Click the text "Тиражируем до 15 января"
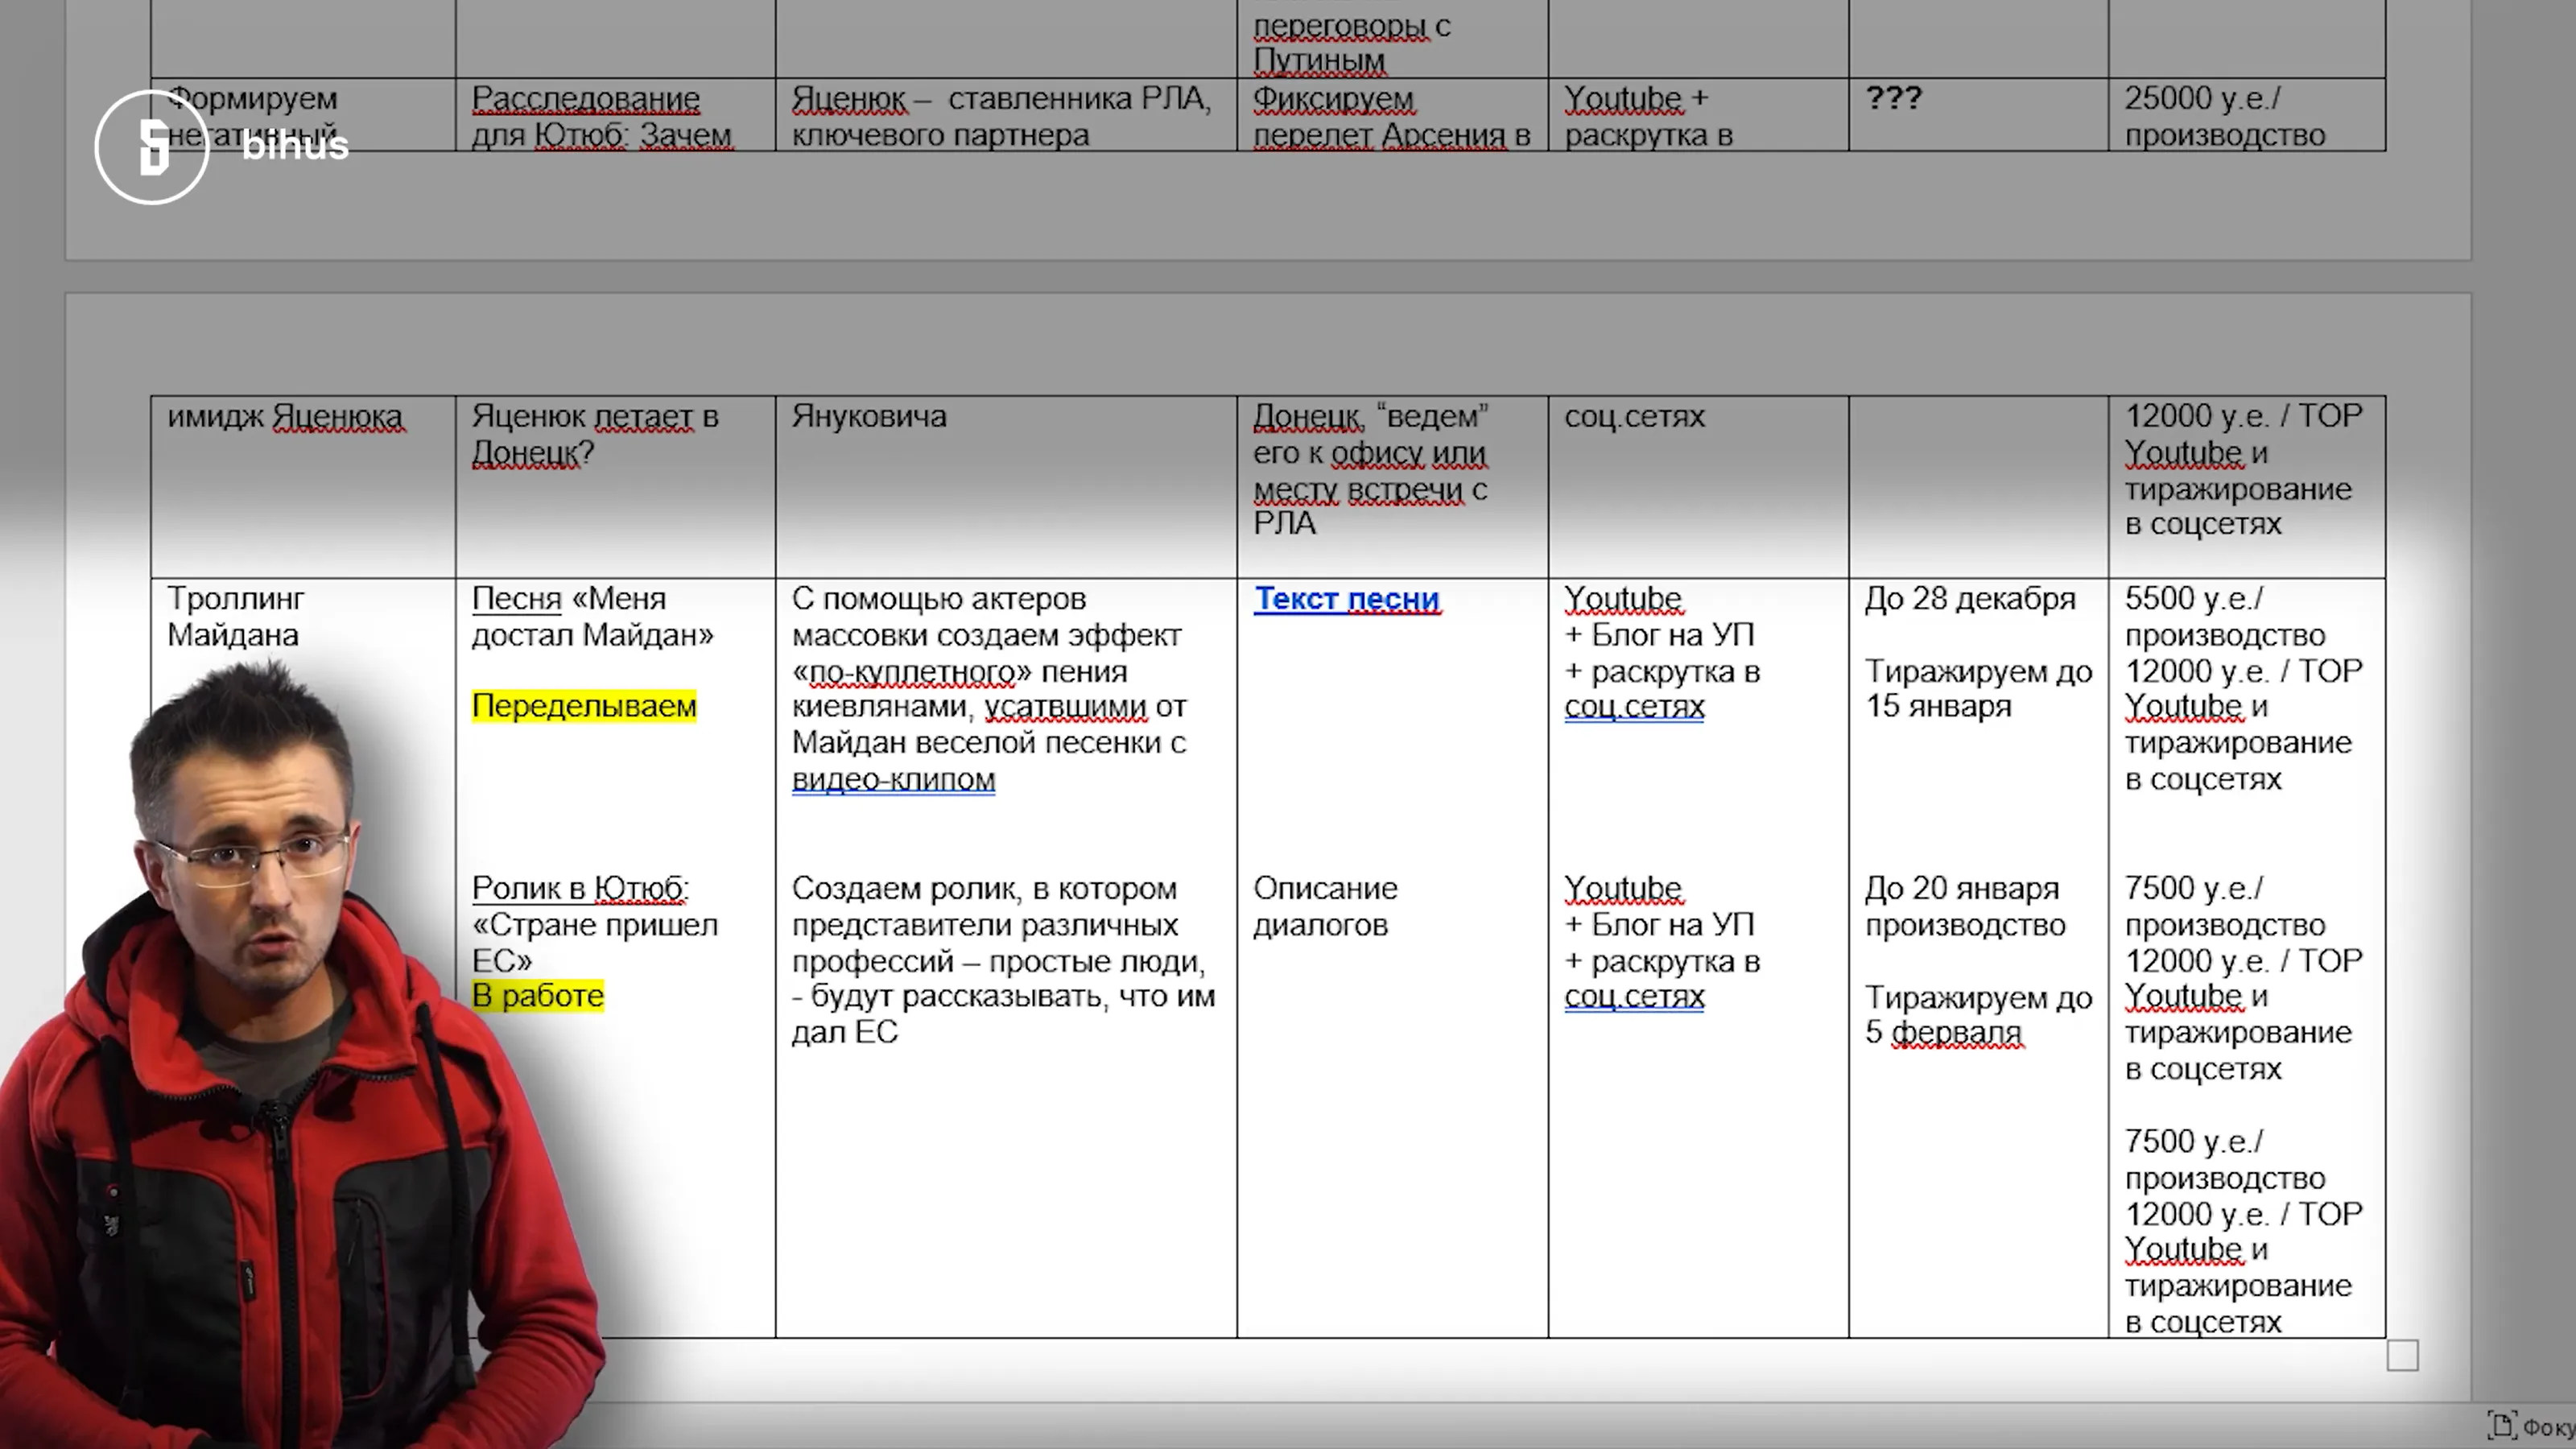Image resolution: width=2576 pixels, height=1449 pixels. 1979,688
